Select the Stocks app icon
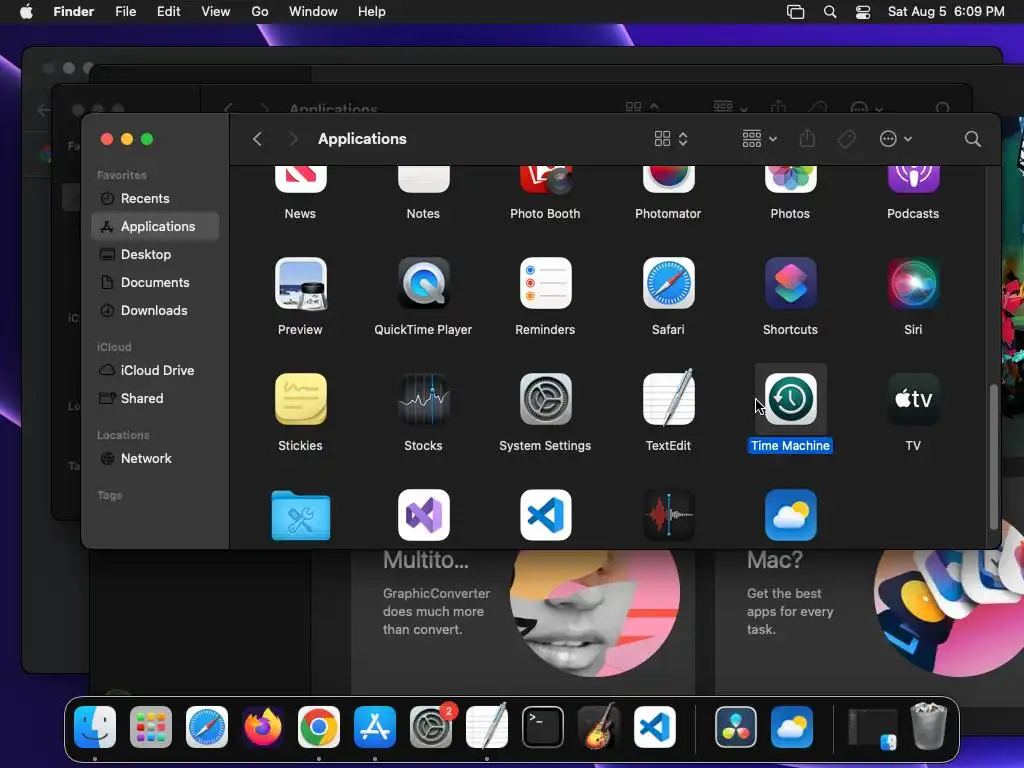The height and width of the screenshot is (768, 1024). click(423, 399)
